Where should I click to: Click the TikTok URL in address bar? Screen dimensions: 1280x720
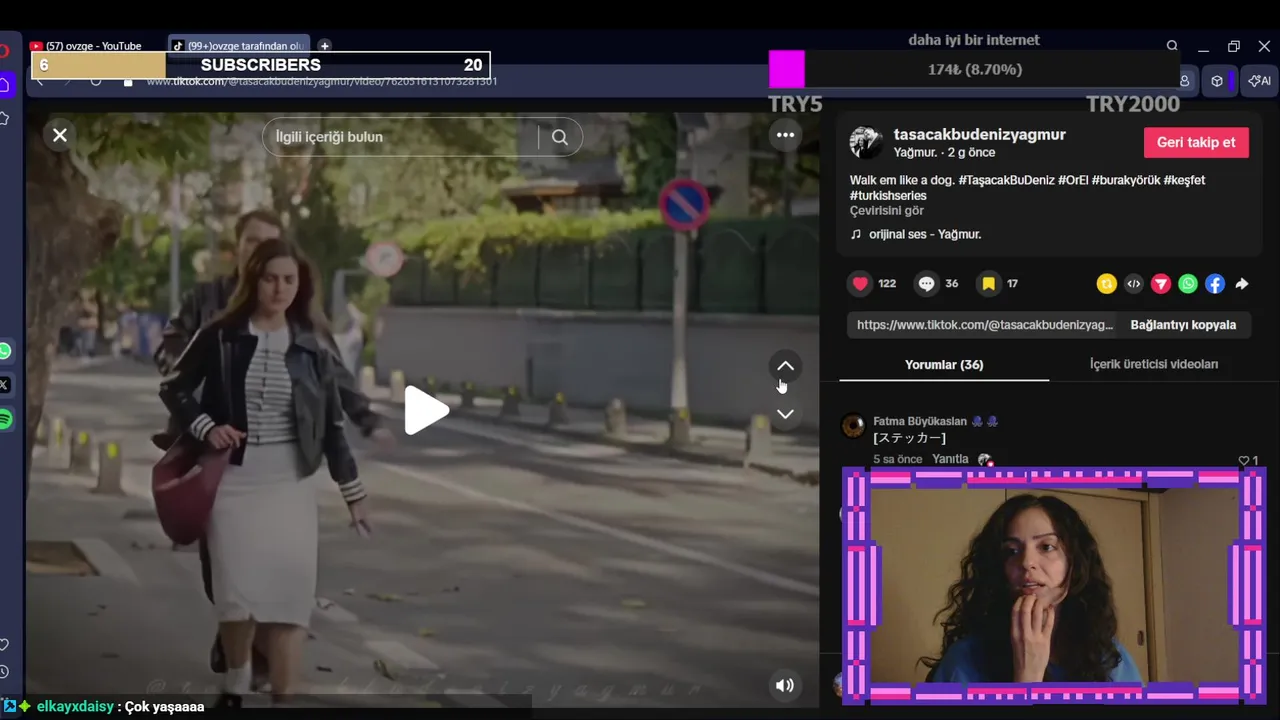321,81
